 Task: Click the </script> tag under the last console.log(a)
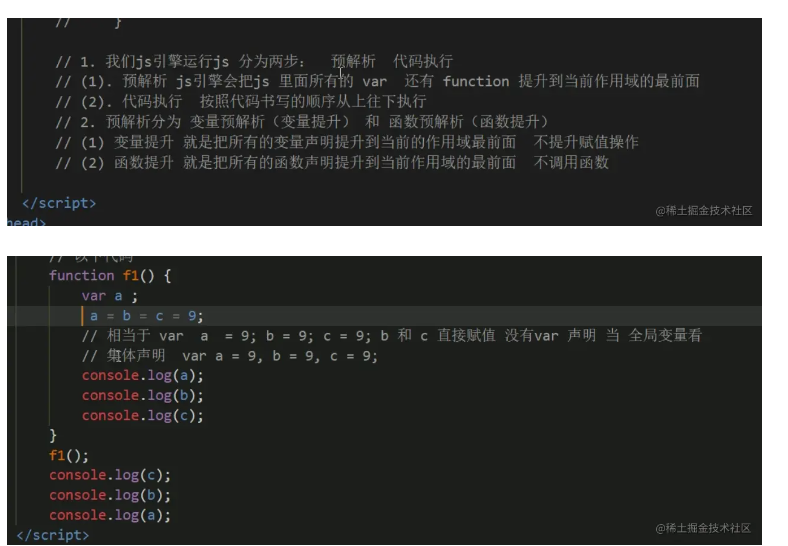coord(53,535)
